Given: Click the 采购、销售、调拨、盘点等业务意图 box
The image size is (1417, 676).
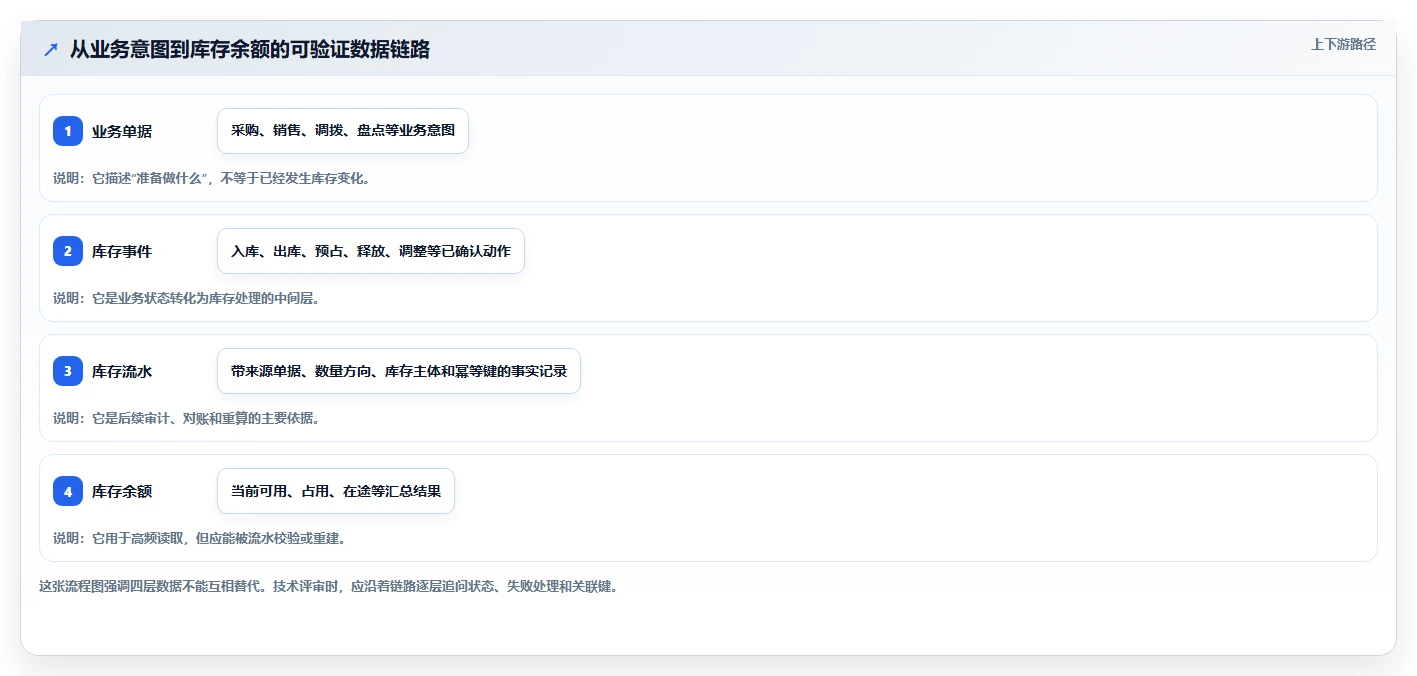Looking at the screenshot, I should click(343, 131).
